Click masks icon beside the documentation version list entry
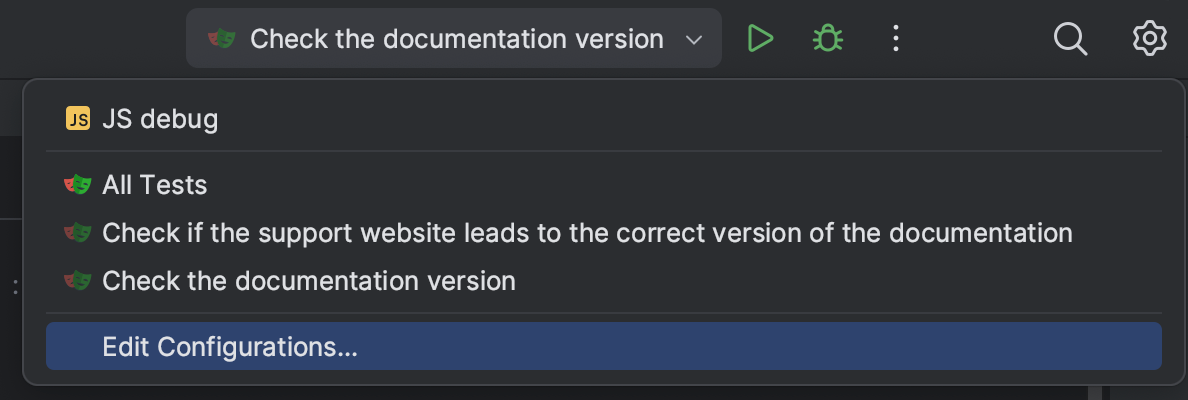 (78, 281)
